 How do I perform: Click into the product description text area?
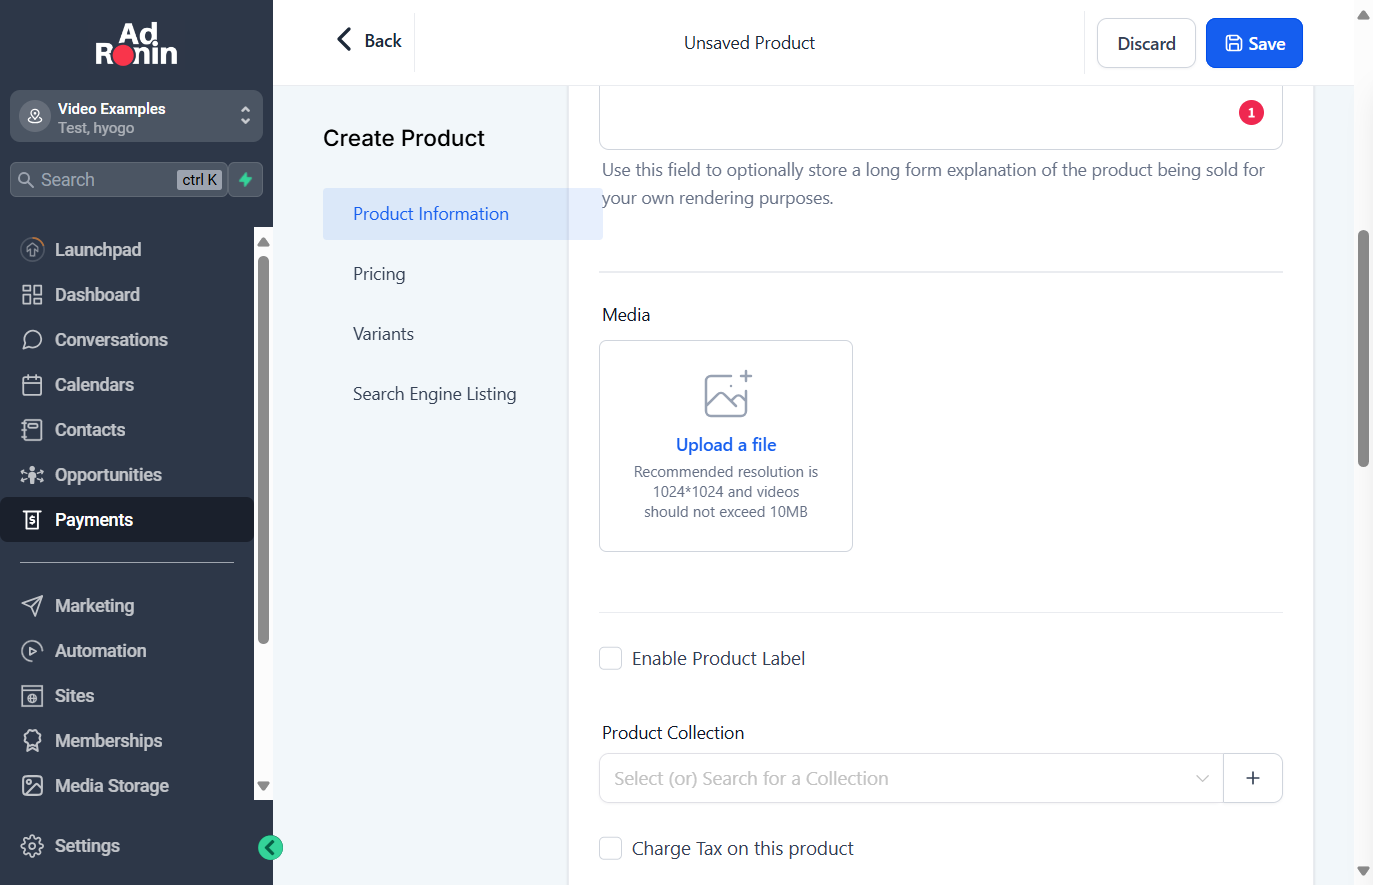coord(940,116)
